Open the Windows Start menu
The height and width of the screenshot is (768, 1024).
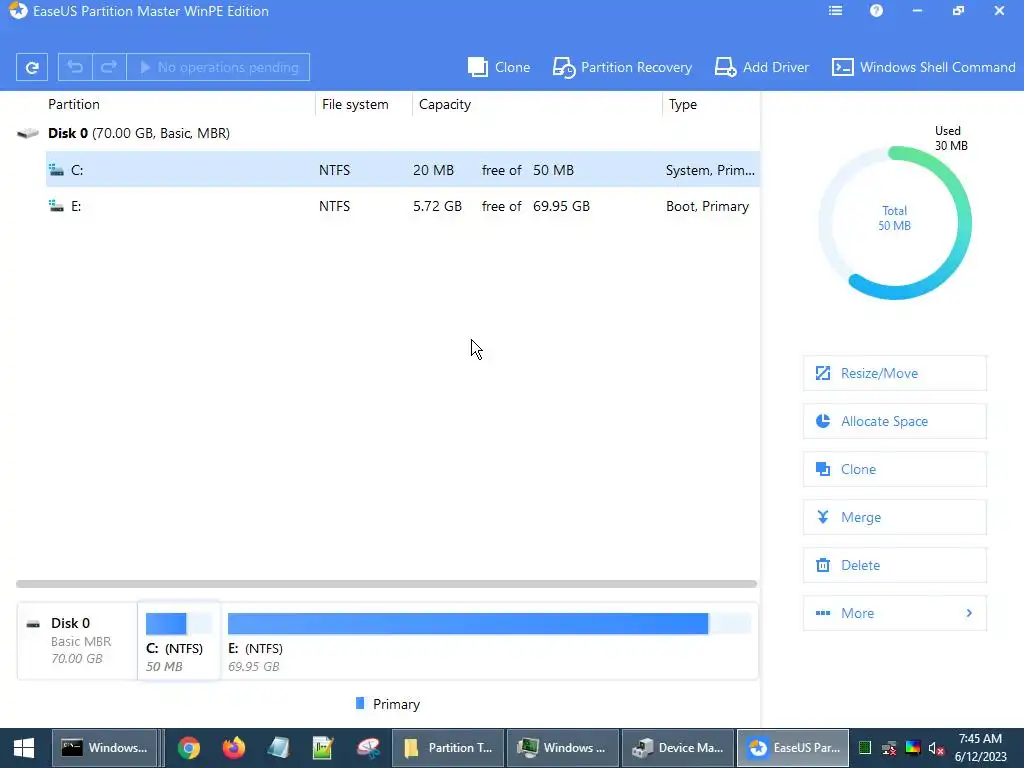point(24,748)
